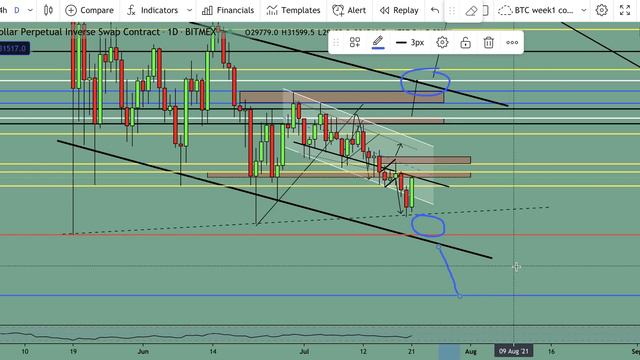
Task: Create a new Alert
Action: click(349, 10)
